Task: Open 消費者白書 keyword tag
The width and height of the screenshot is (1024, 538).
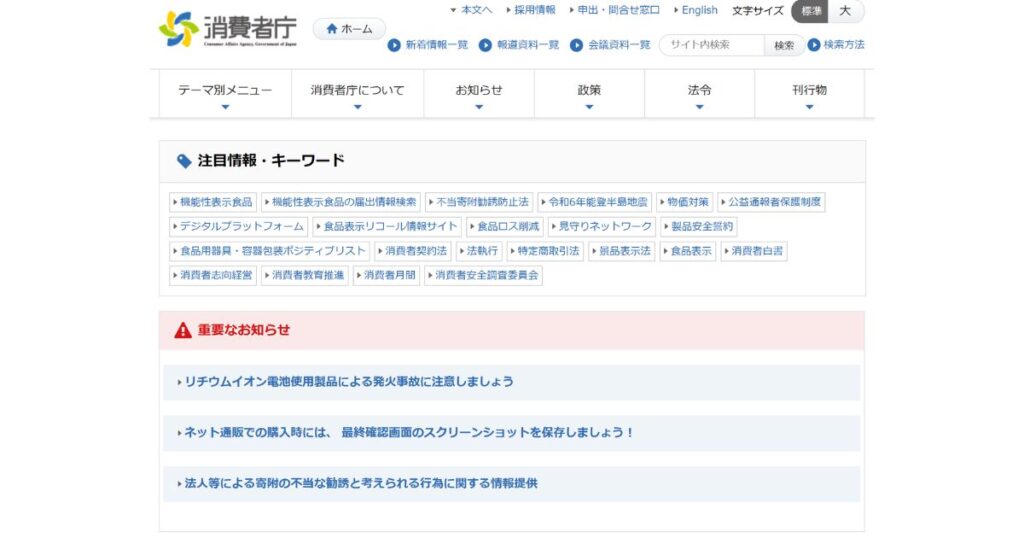Action: [x=754, y=251]
